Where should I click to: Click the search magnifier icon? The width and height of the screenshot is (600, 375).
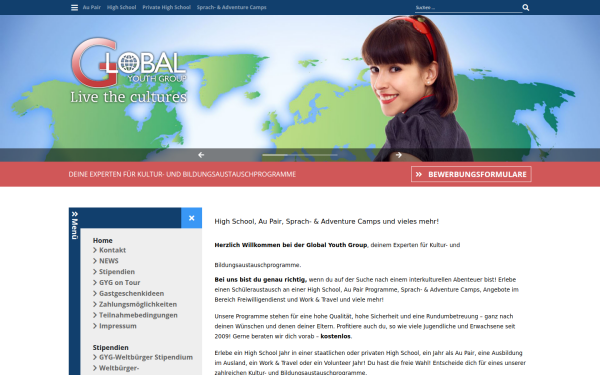tap(526, 7)
